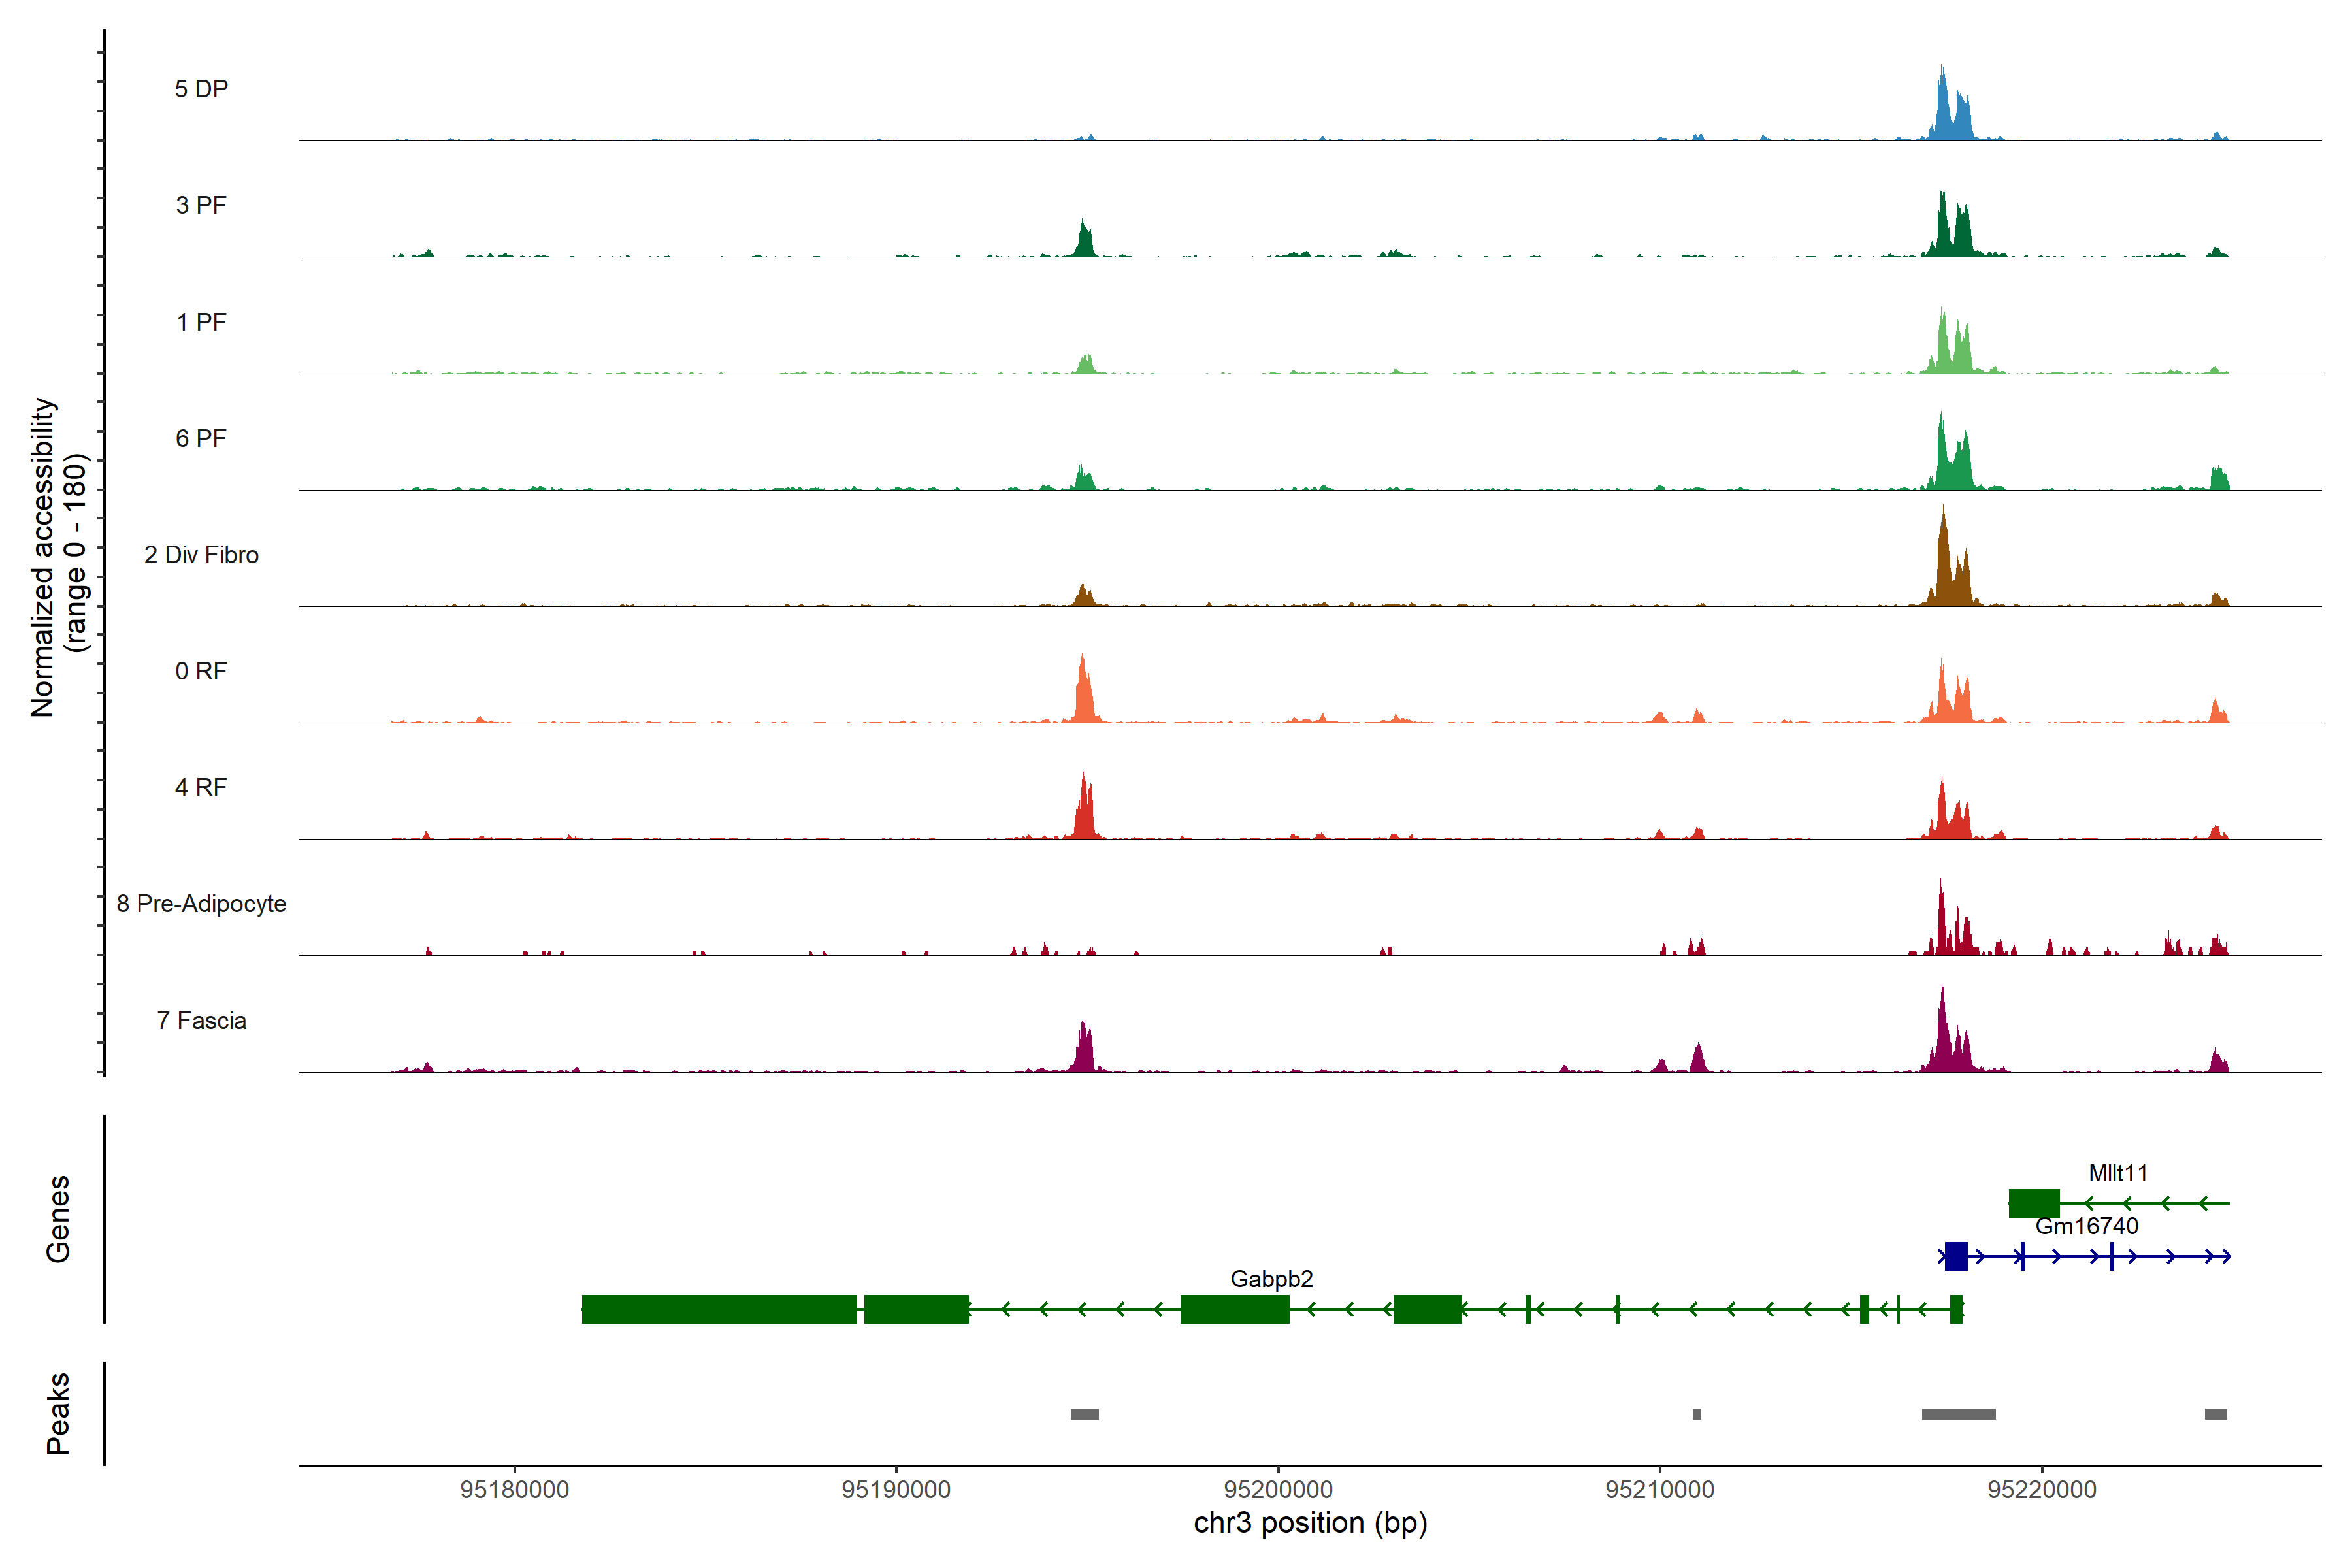Click the 95200000 axis tick label
The height and width of the screenshot is (1568, 2352).
1278,1490
